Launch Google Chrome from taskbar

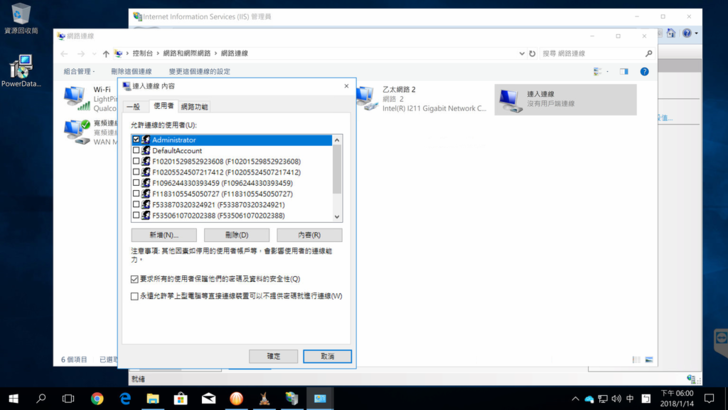pyautogui.click(x=97, y=398)
